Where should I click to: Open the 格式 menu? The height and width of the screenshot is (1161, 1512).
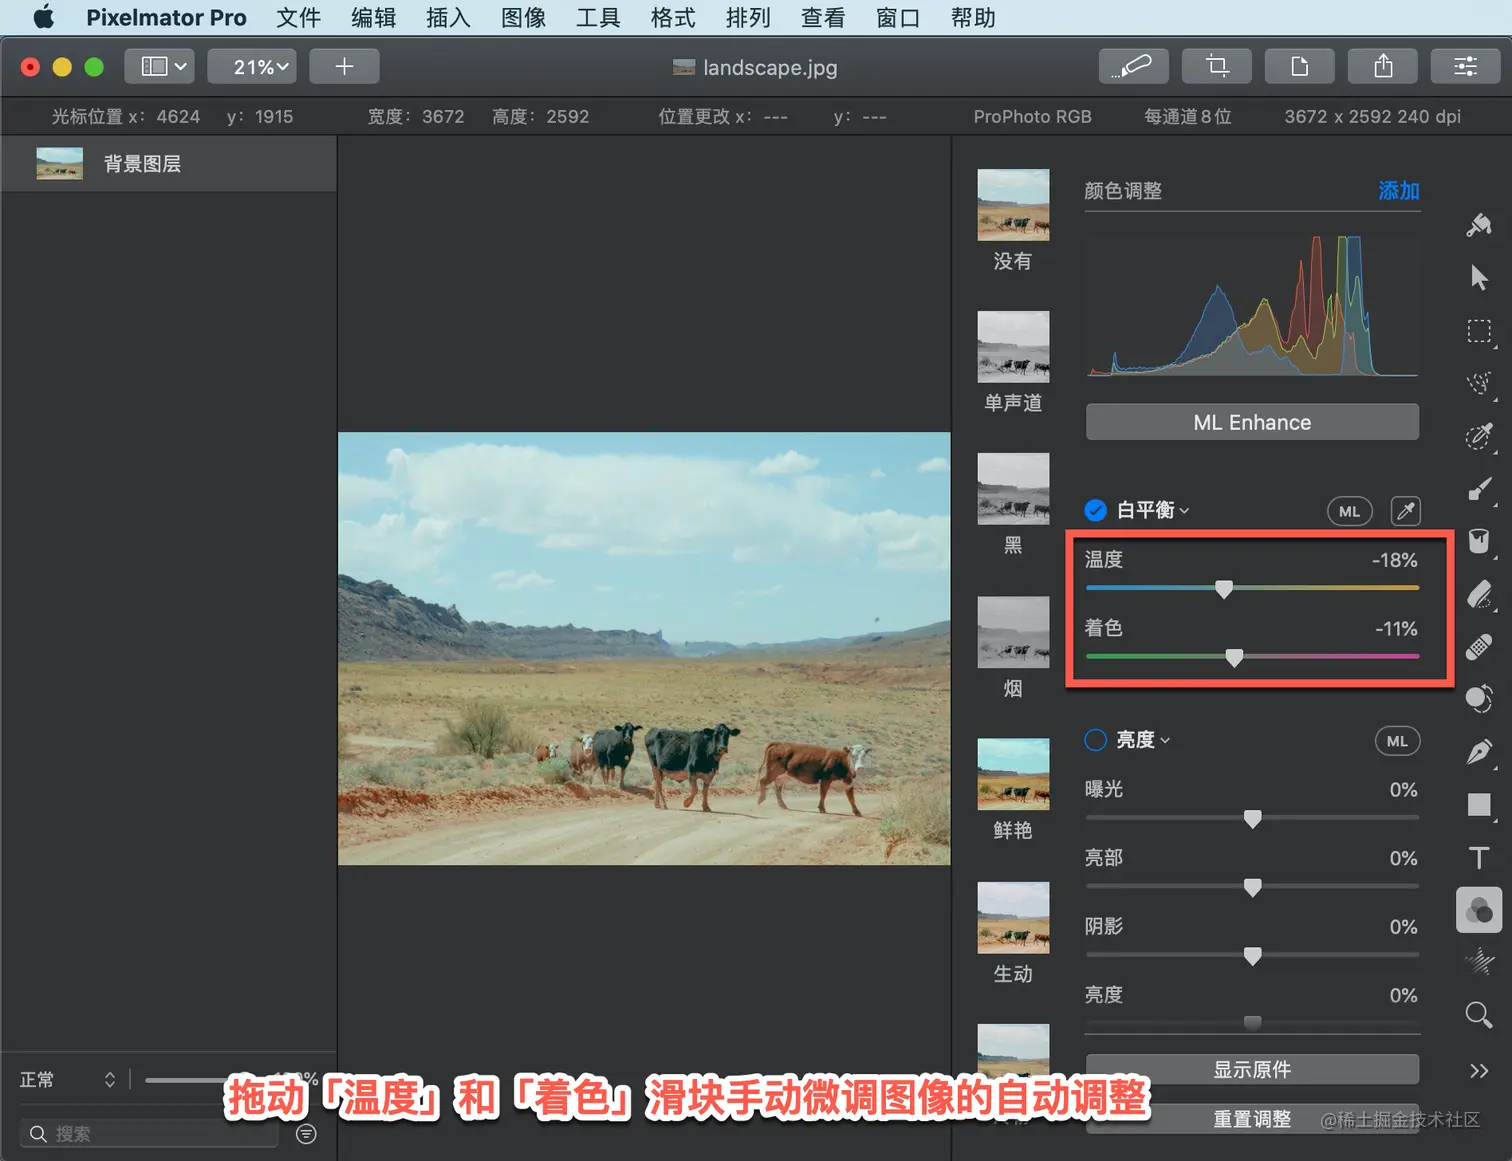[x=673, y=18]
